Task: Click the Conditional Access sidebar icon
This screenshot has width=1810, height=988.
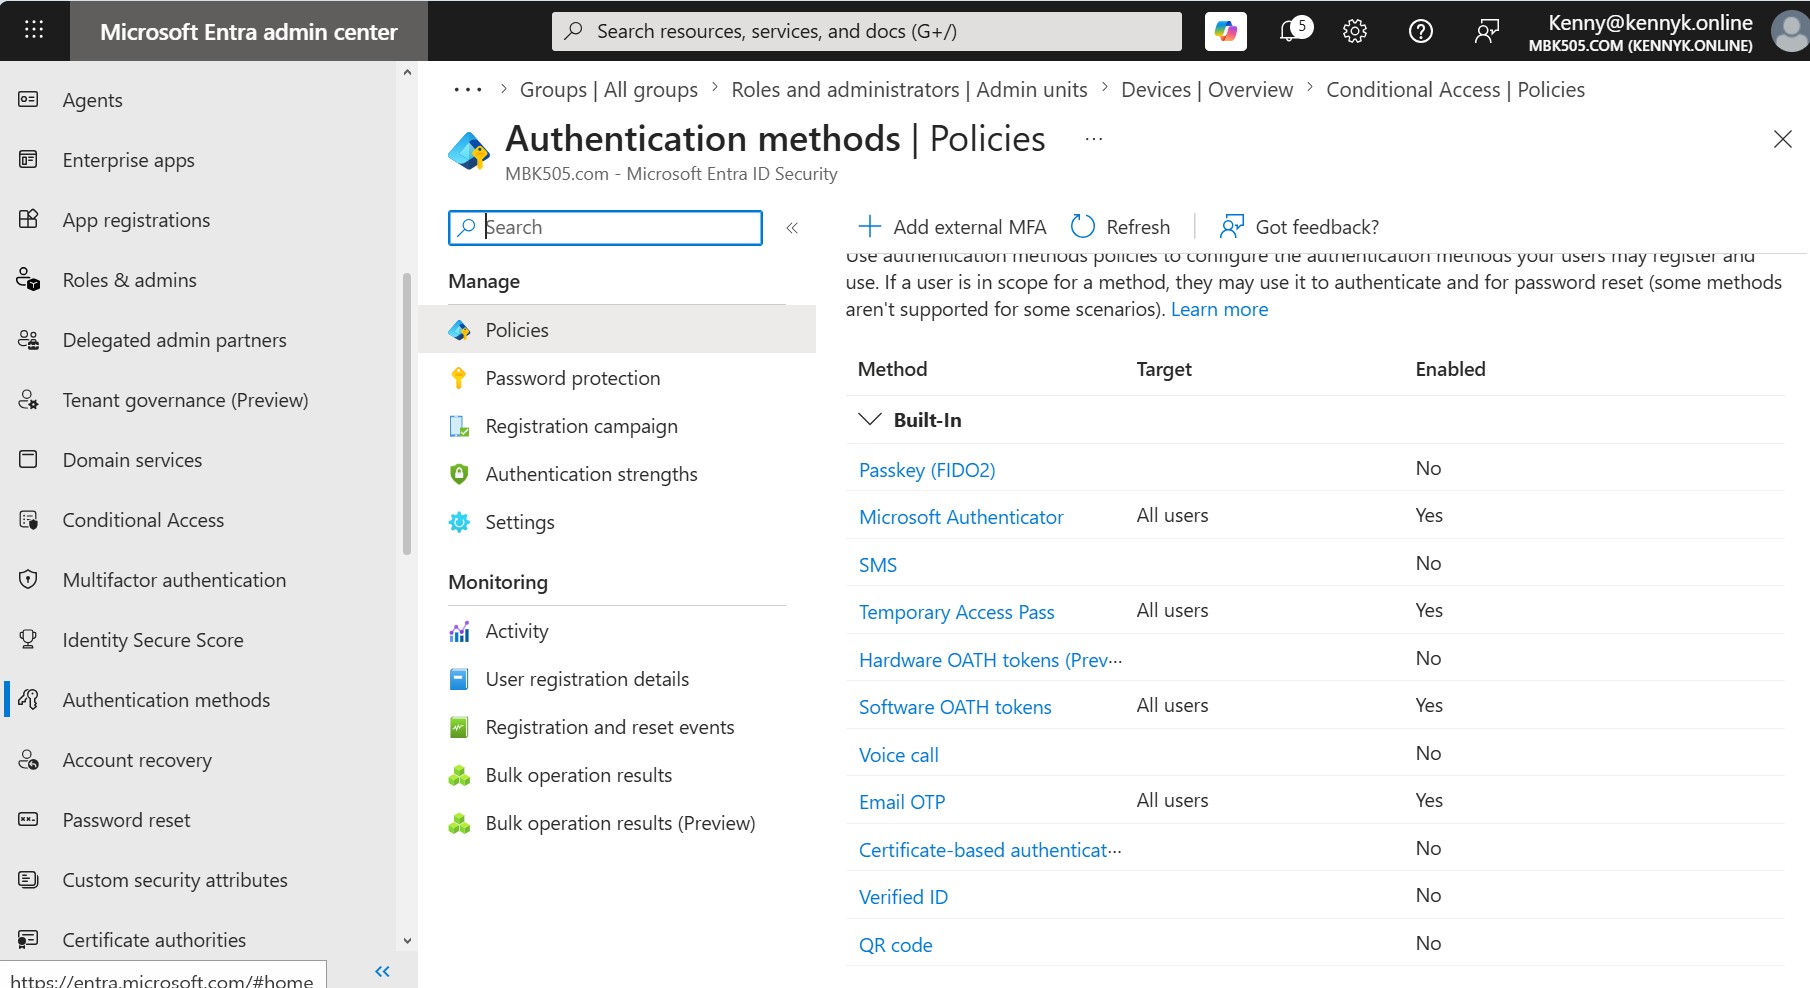Action: pyautogui.click(x=29, y=519)
